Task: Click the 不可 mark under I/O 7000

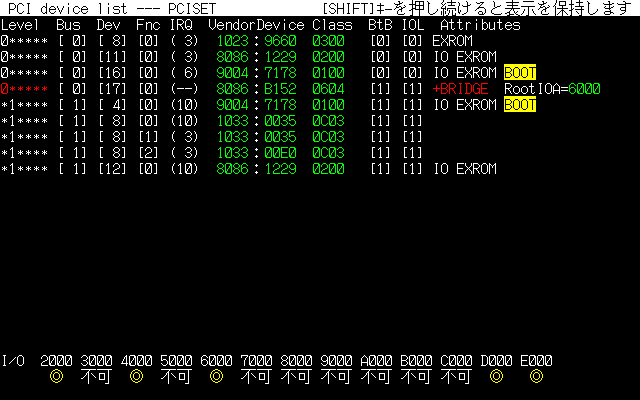Action: (x=256, y=377)
